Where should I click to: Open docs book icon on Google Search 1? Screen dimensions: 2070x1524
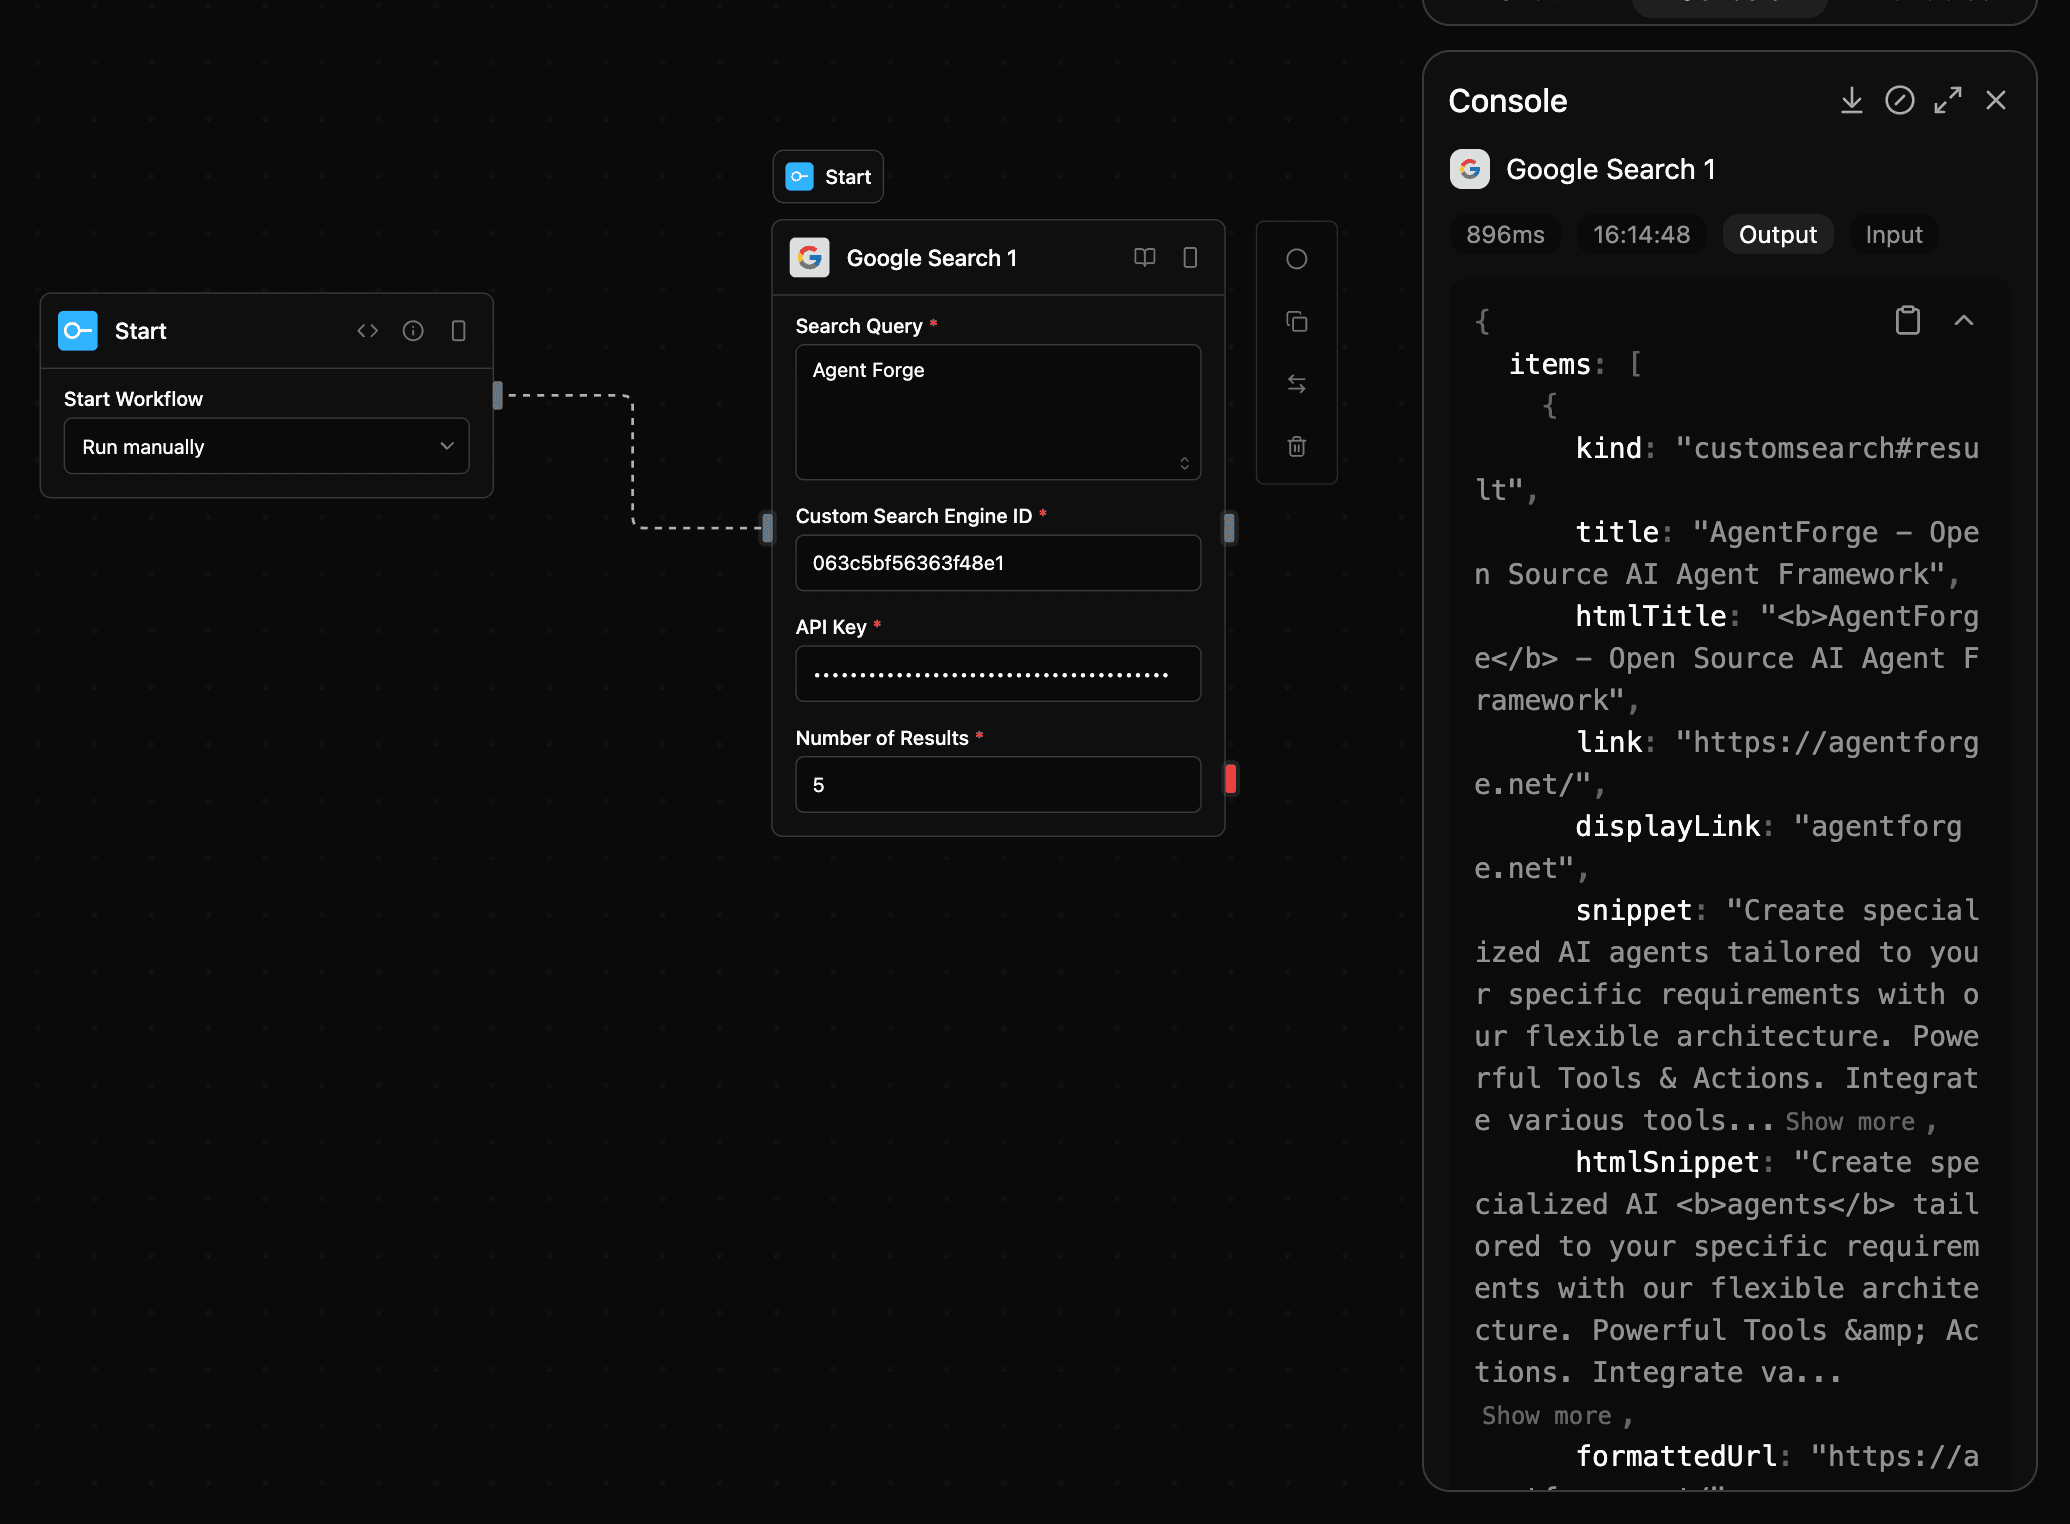click(1144, 258)
